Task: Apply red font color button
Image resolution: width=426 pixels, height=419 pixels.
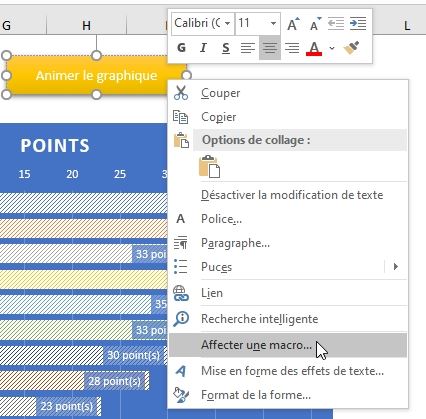Action: [314, 48]
